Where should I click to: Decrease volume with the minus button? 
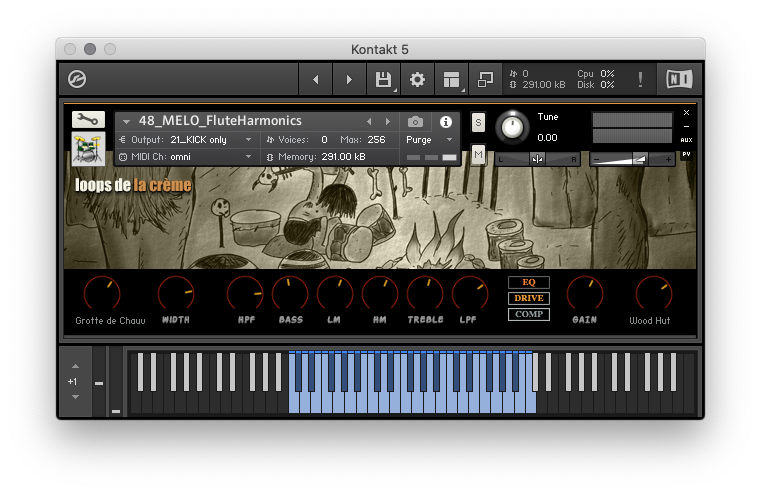597,159
